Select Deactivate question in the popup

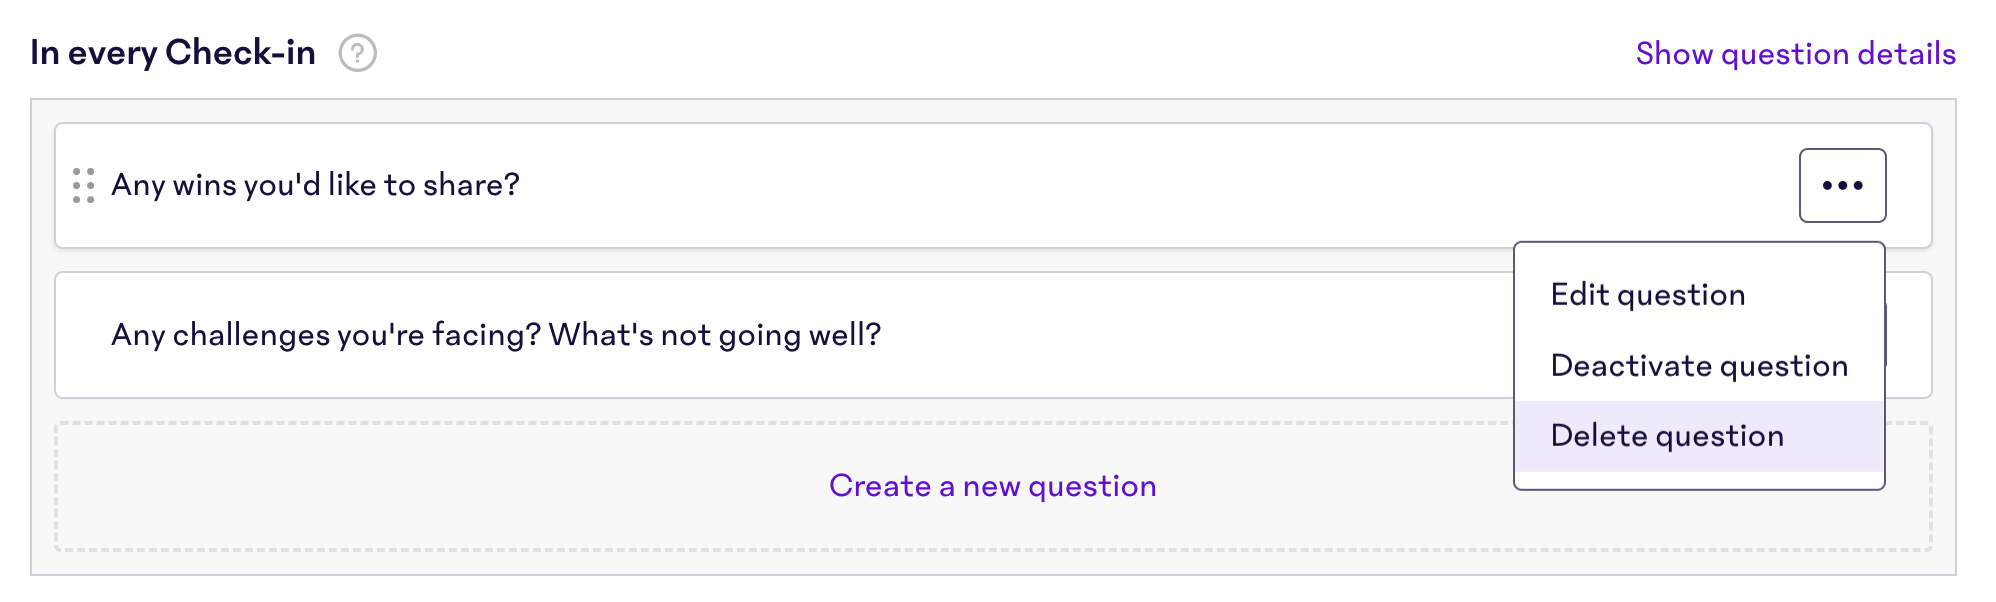pyautogui.click(x=1699, y=366)
